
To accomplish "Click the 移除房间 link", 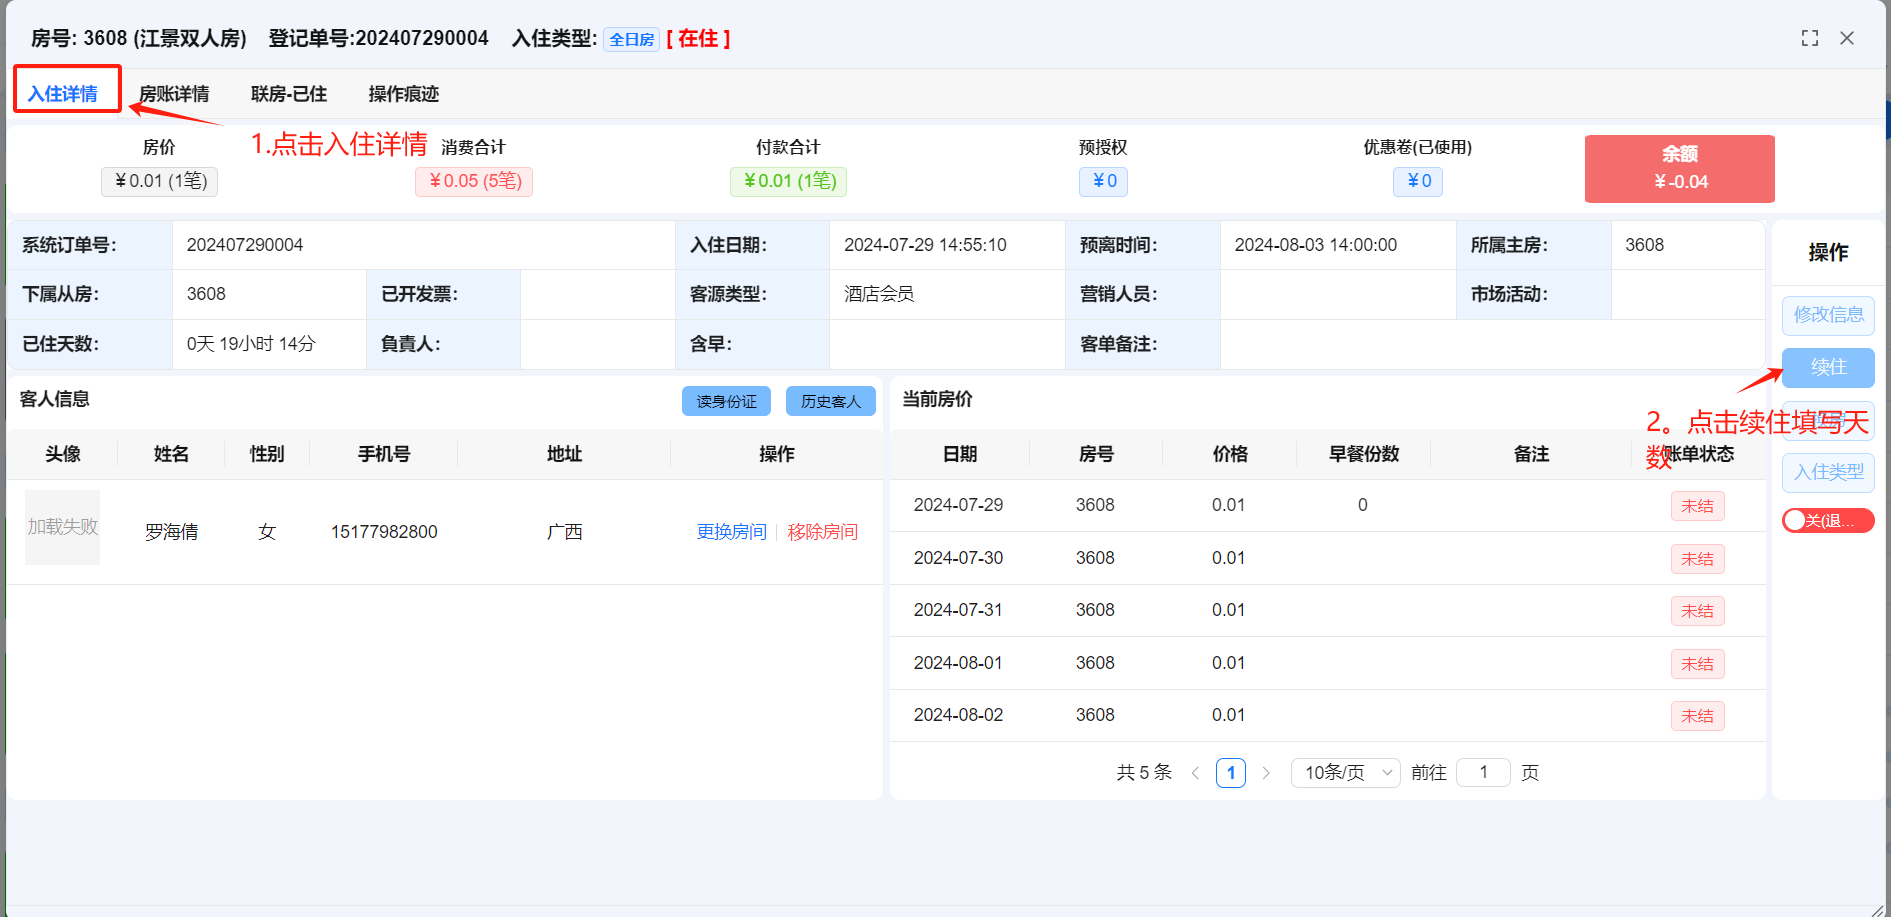I will pos(822,532).
